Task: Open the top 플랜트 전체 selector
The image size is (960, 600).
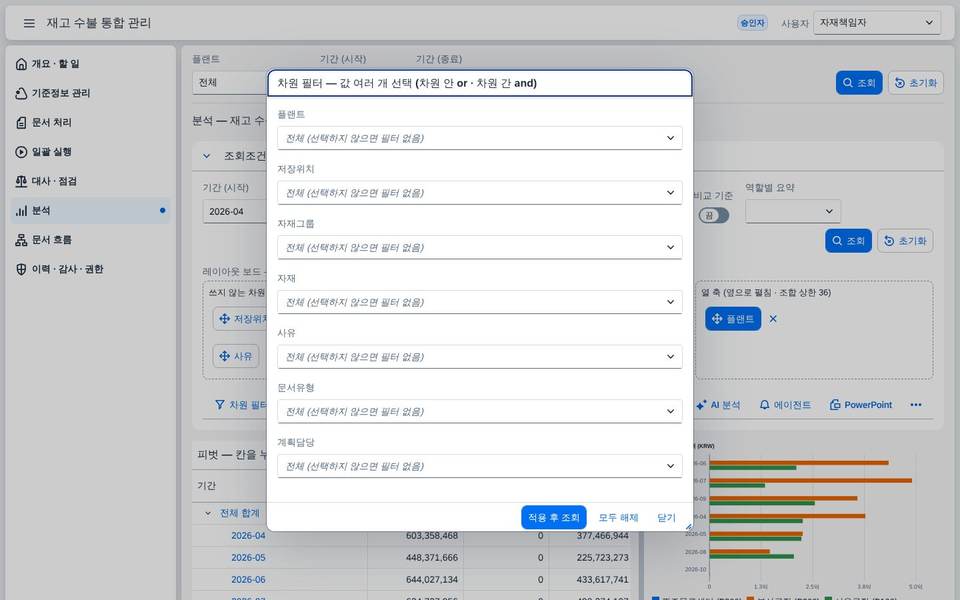Action: point(230,83)
